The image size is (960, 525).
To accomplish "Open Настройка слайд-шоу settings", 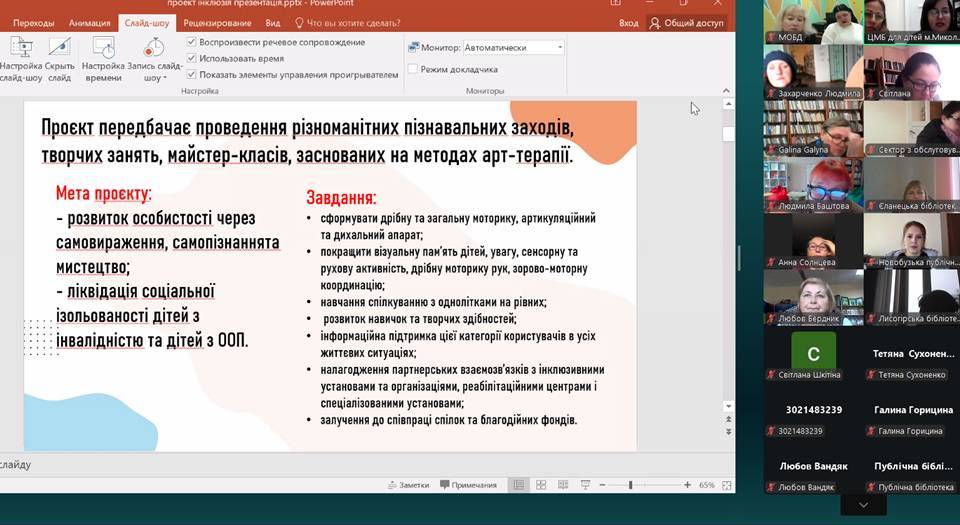I will [20, 58].
